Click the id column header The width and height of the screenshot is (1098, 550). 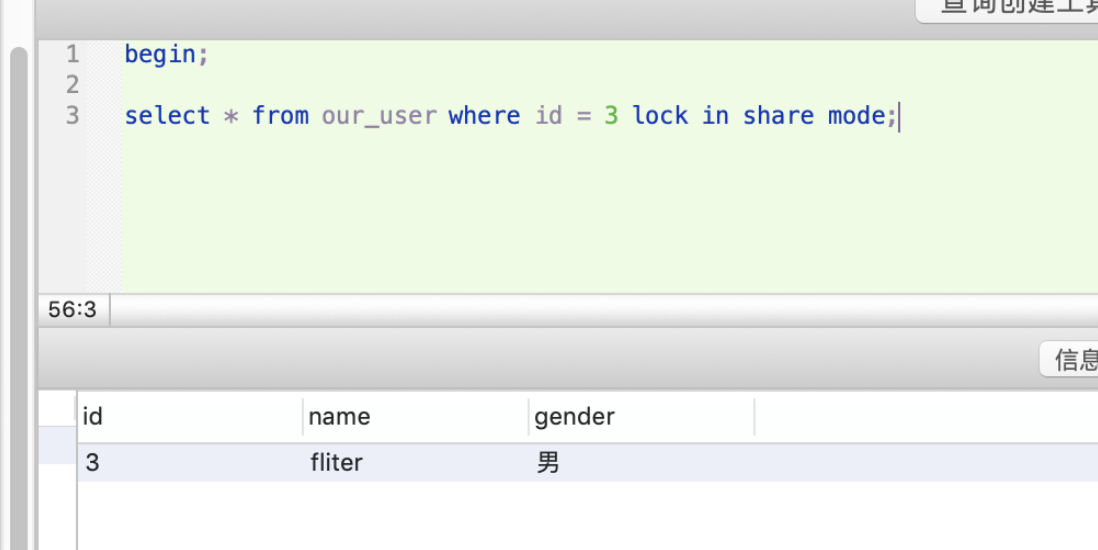(x=93, y=416)
